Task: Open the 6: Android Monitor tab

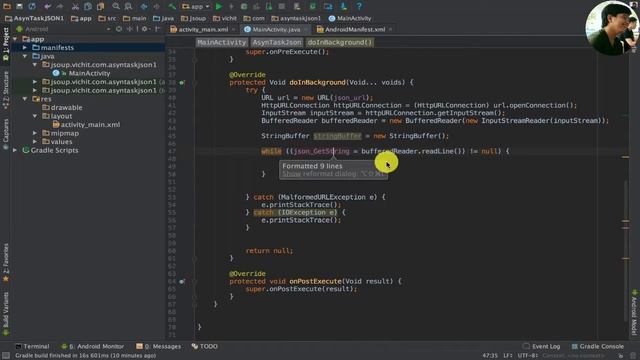Action: (93, 347)
